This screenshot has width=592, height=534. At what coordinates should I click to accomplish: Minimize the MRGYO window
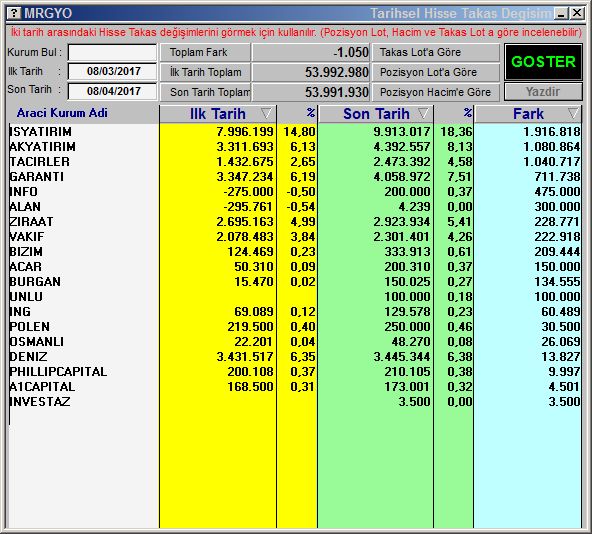(561, 14)
